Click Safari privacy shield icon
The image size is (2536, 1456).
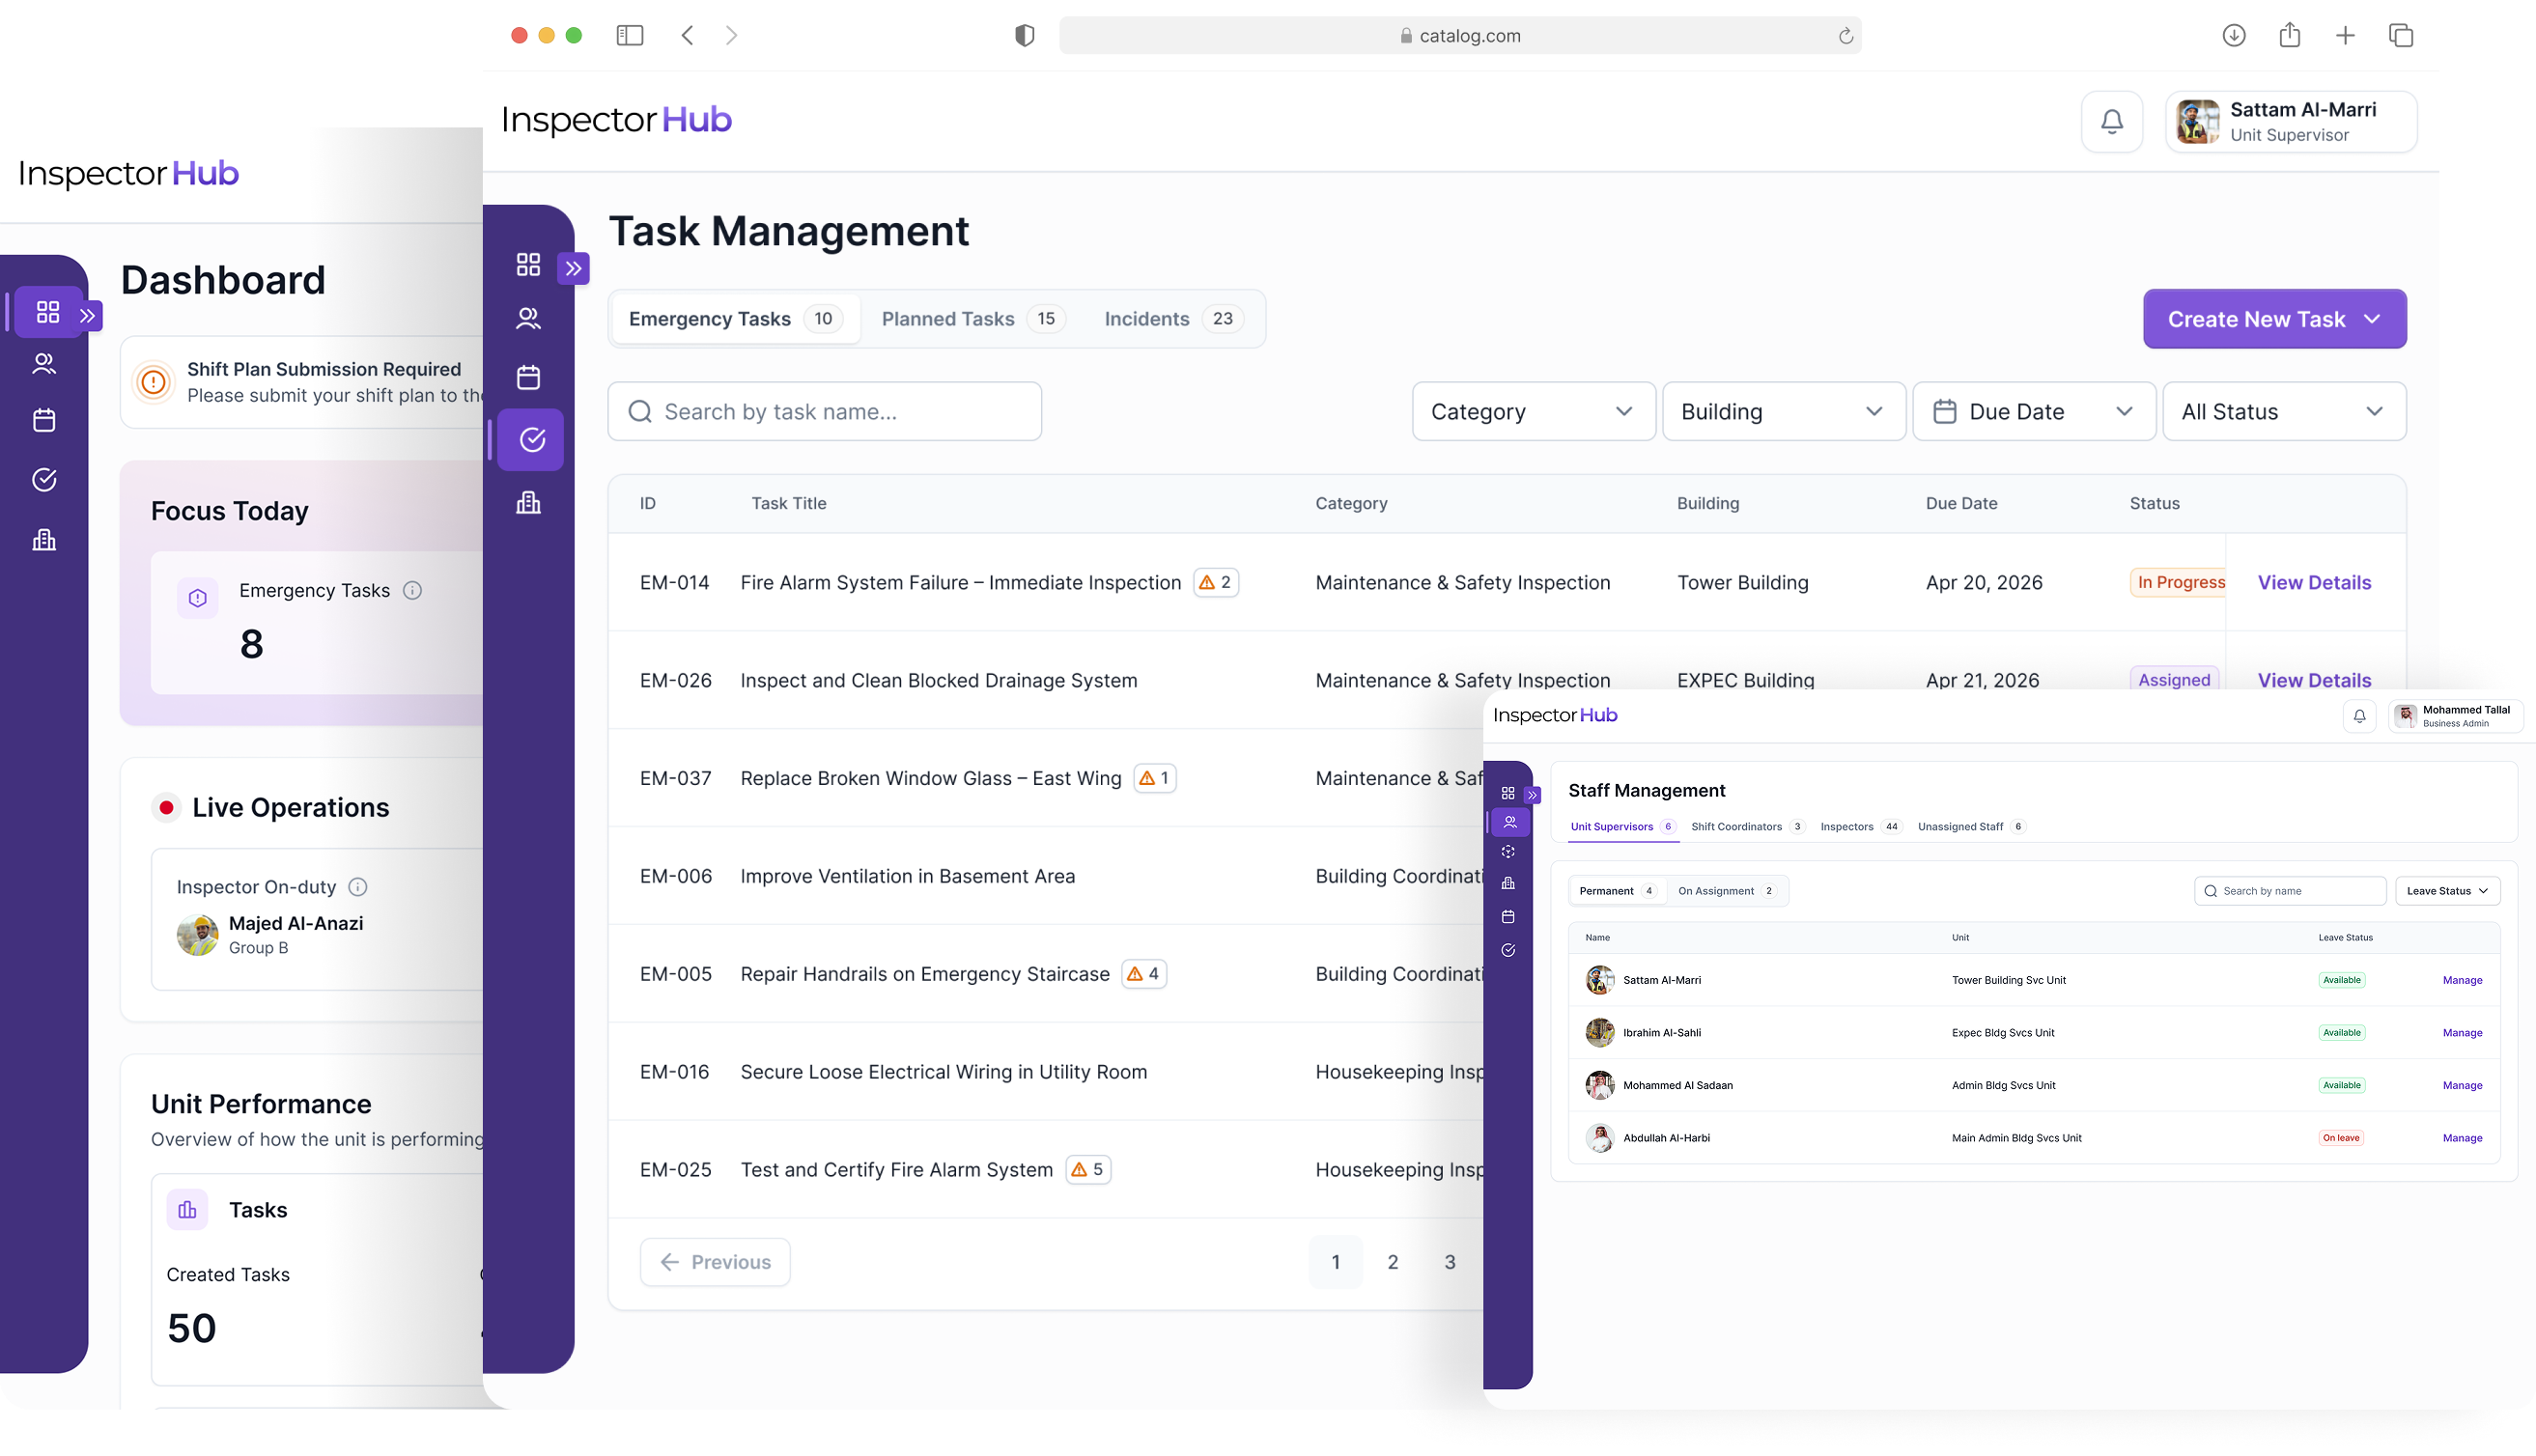pyautogui.click(x=1024, y=36)
